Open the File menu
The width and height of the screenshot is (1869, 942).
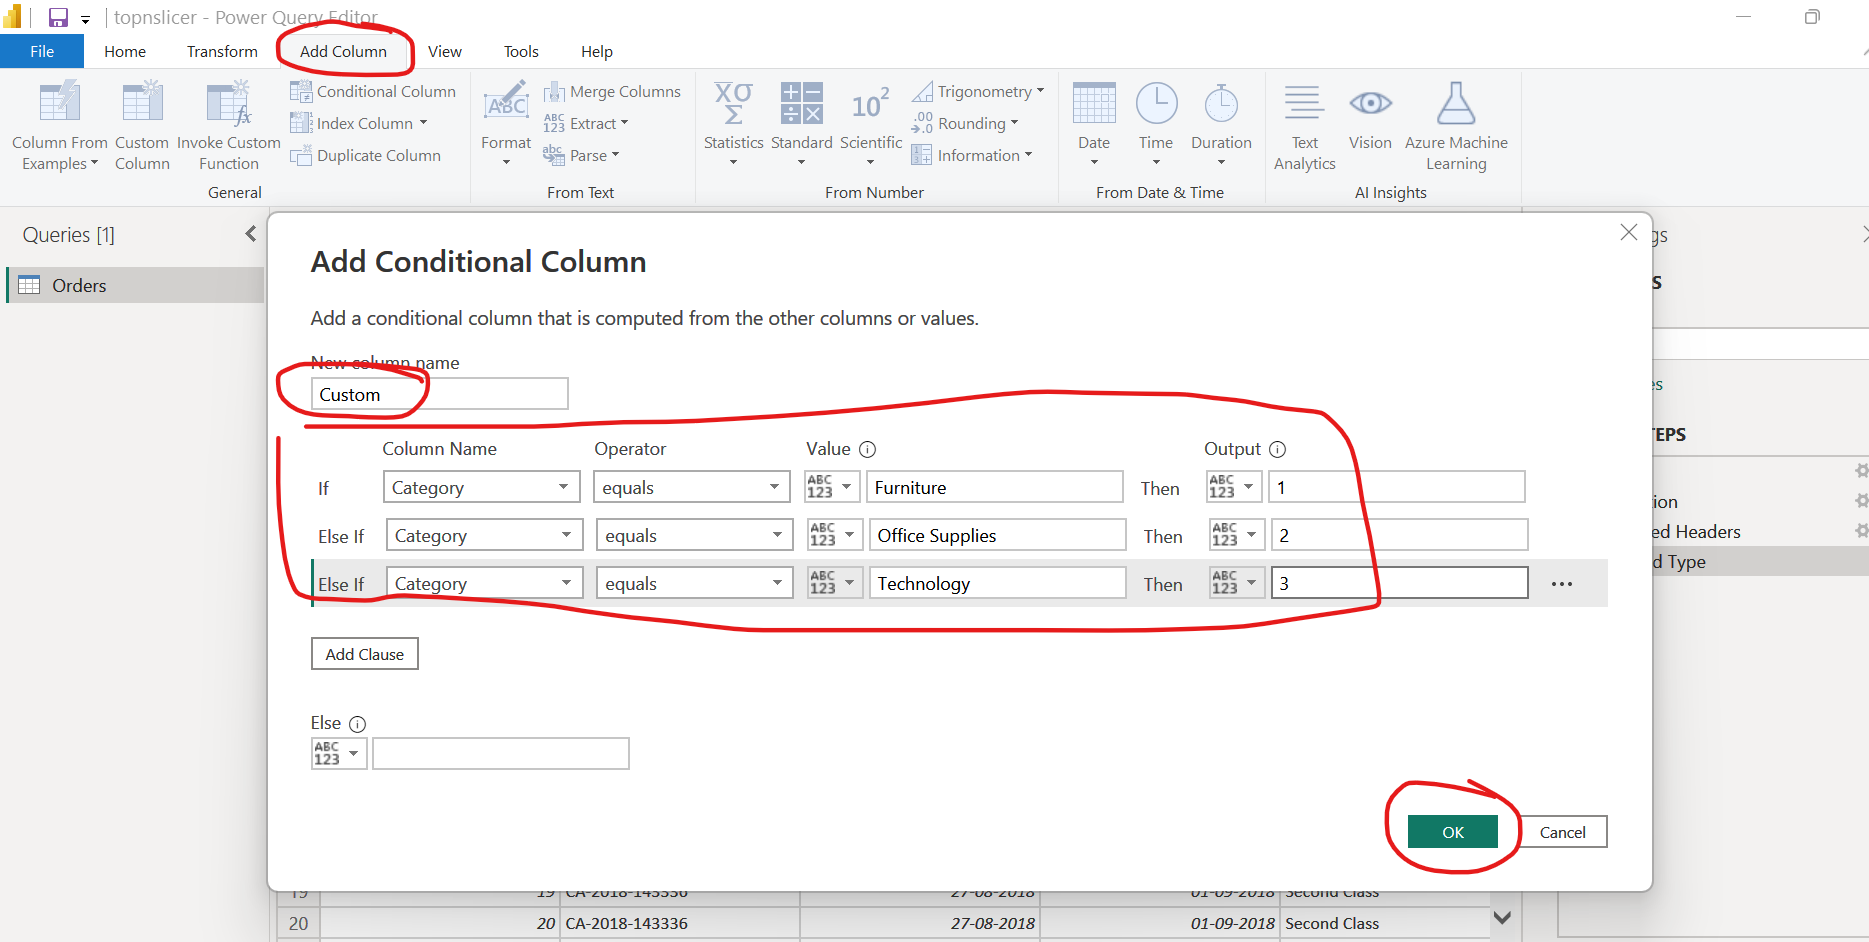click(x=42, y=51)
